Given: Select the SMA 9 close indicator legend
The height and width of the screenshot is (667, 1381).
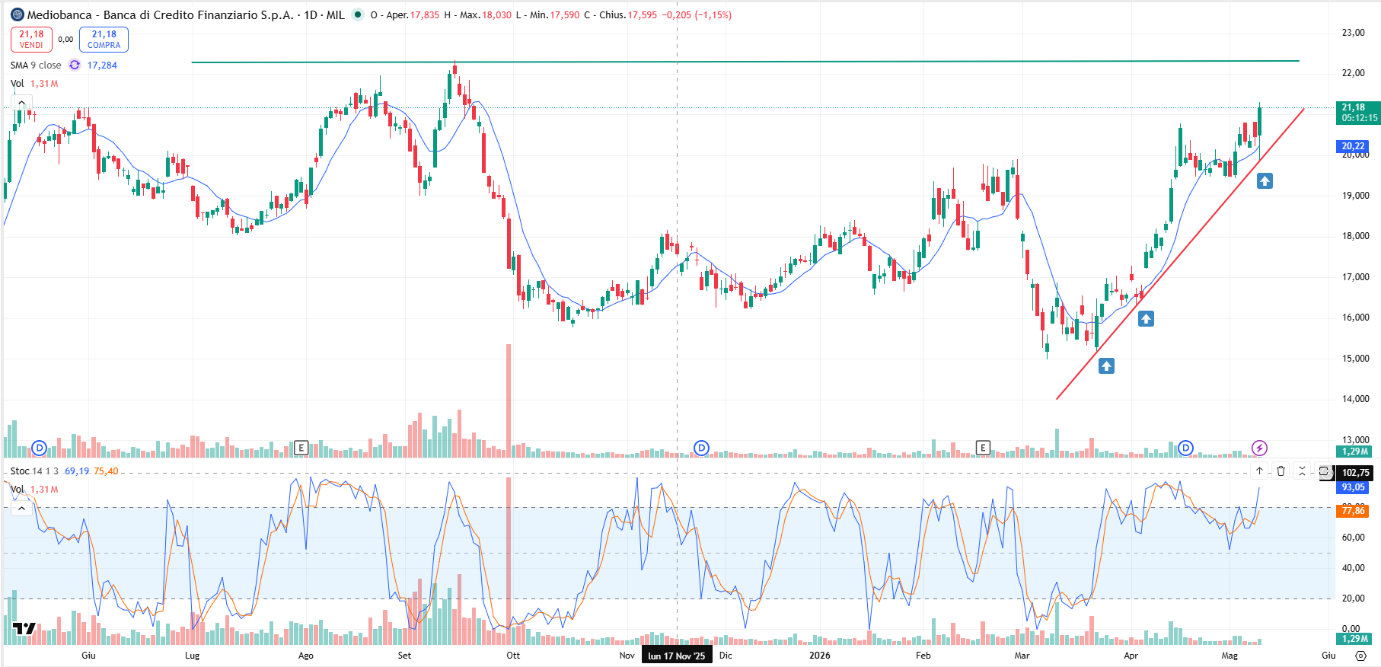Looking at the screenshot, I should [x=36, y=65].
